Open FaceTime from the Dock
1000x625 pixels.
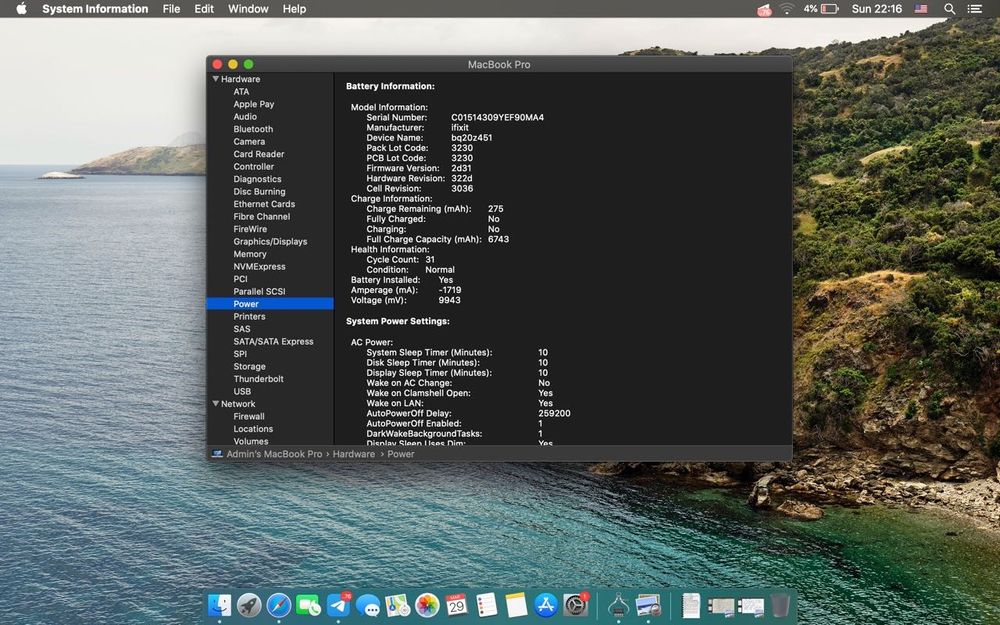click(x=308, y=605)
